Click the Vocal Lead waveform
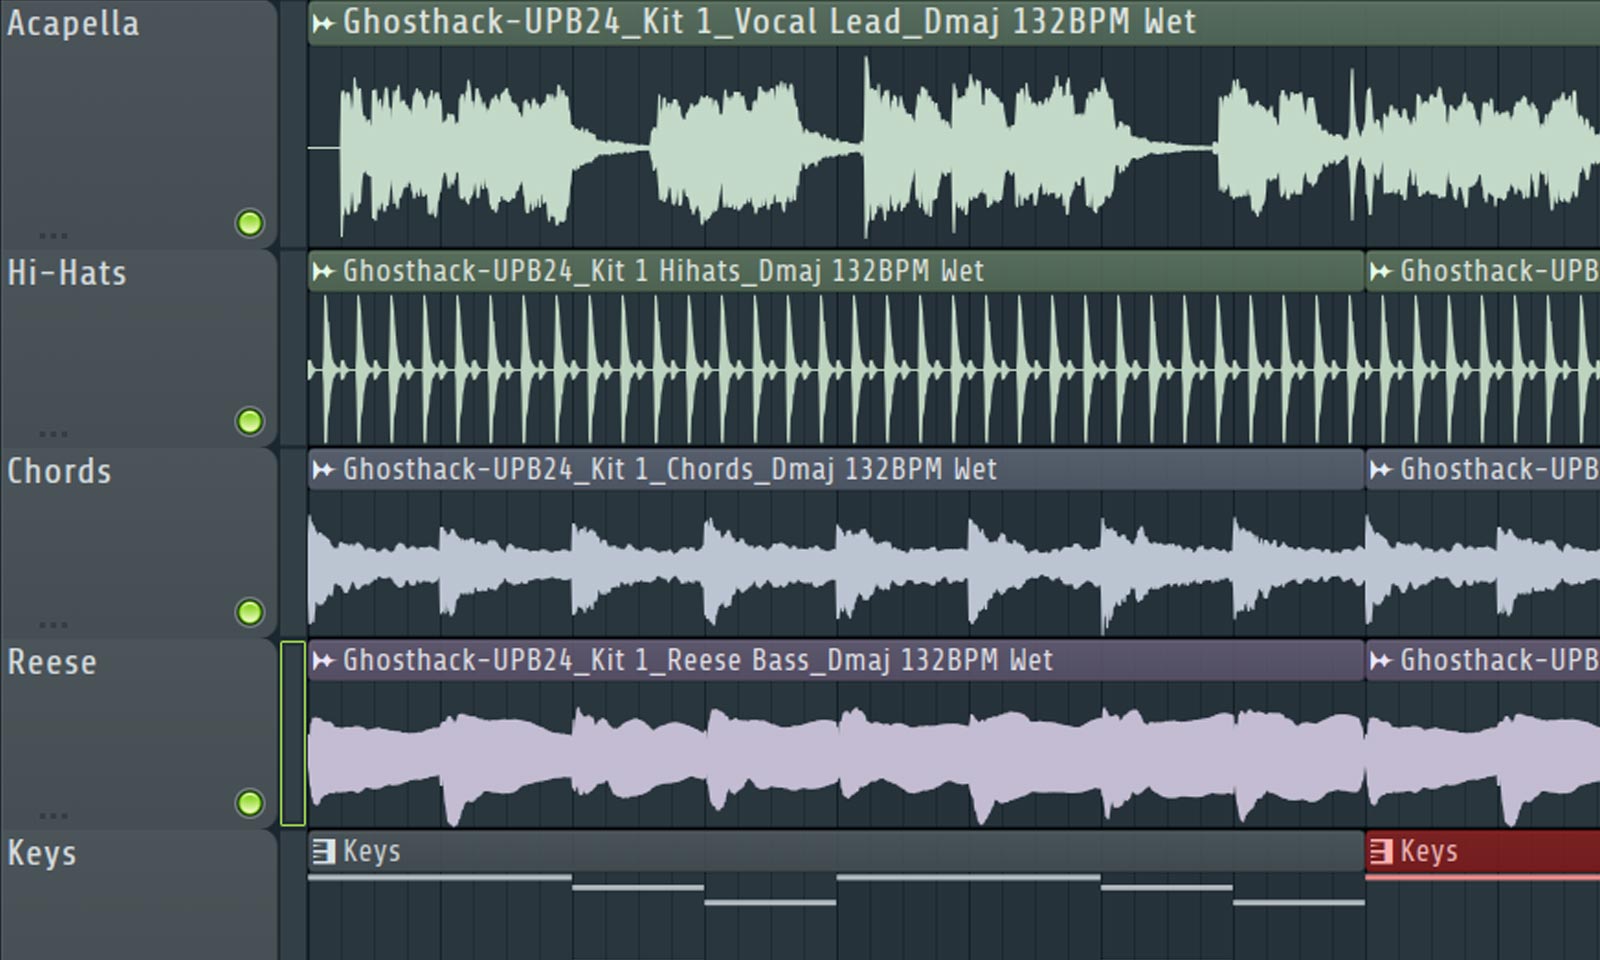This screenshot has height=960, width=1600. (954, 146)
